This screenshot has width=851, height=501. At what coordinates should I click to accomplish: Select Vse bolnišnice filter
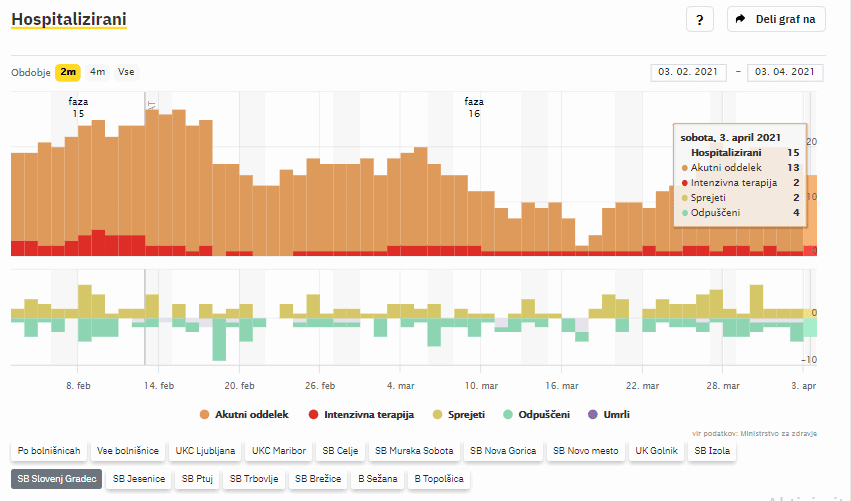coord(128,451)
